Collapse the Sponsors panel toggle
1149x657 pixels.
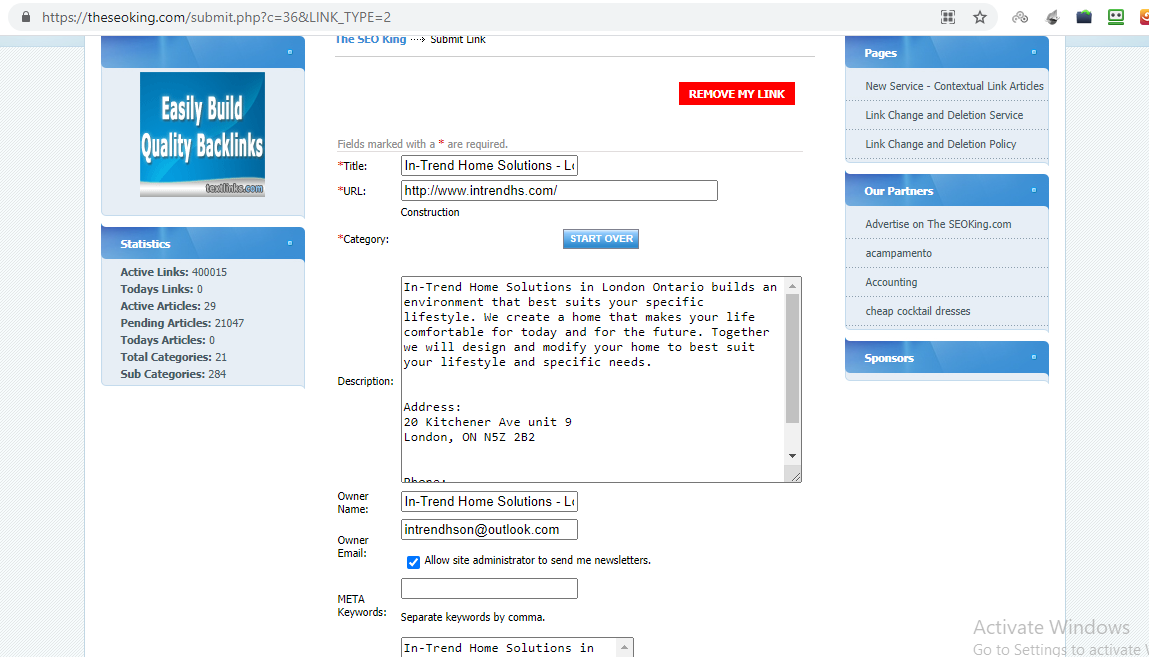[1033, 357]
